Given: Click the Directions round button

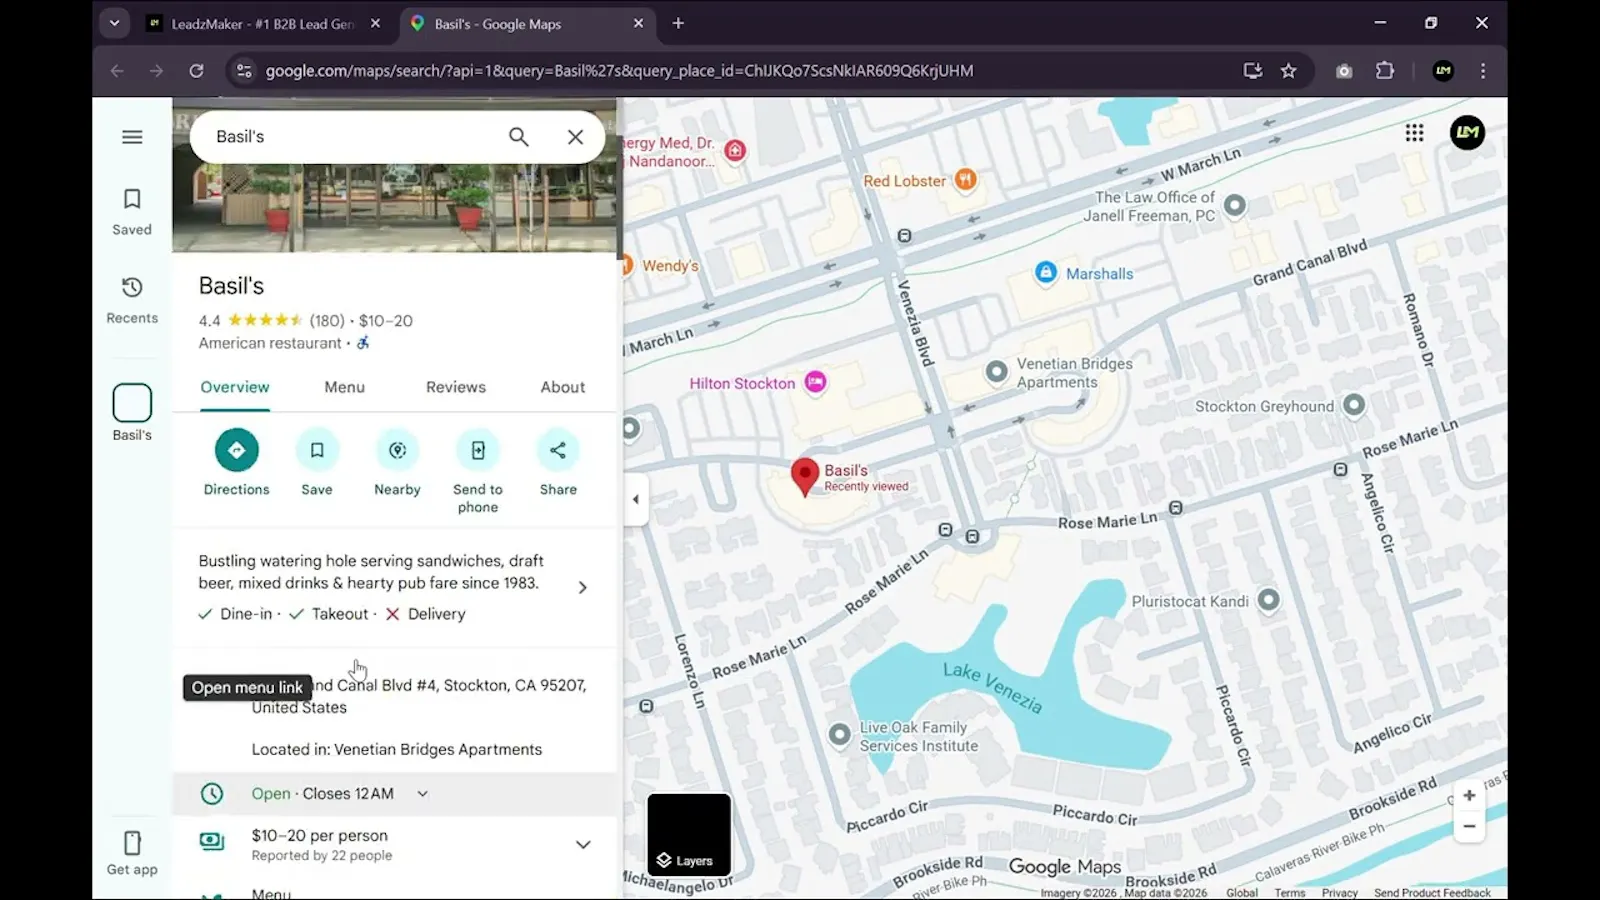Looking at the screenshot, I should 237,450.
